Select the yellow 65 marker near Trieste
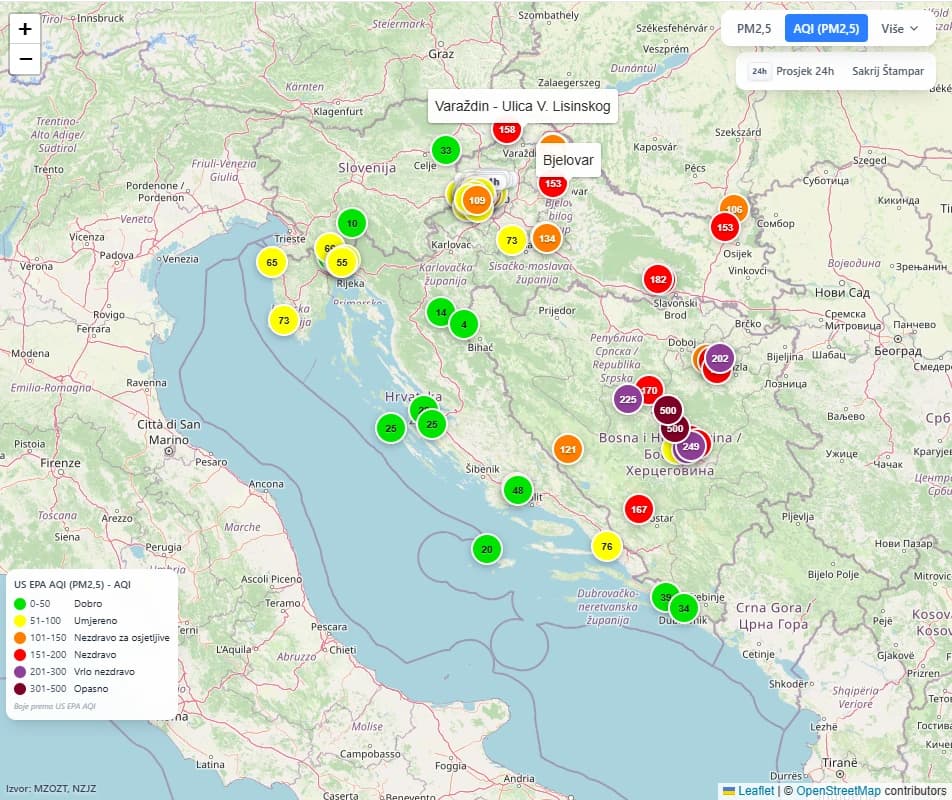This screenshot has height=800, width=952. click(271, 263)
